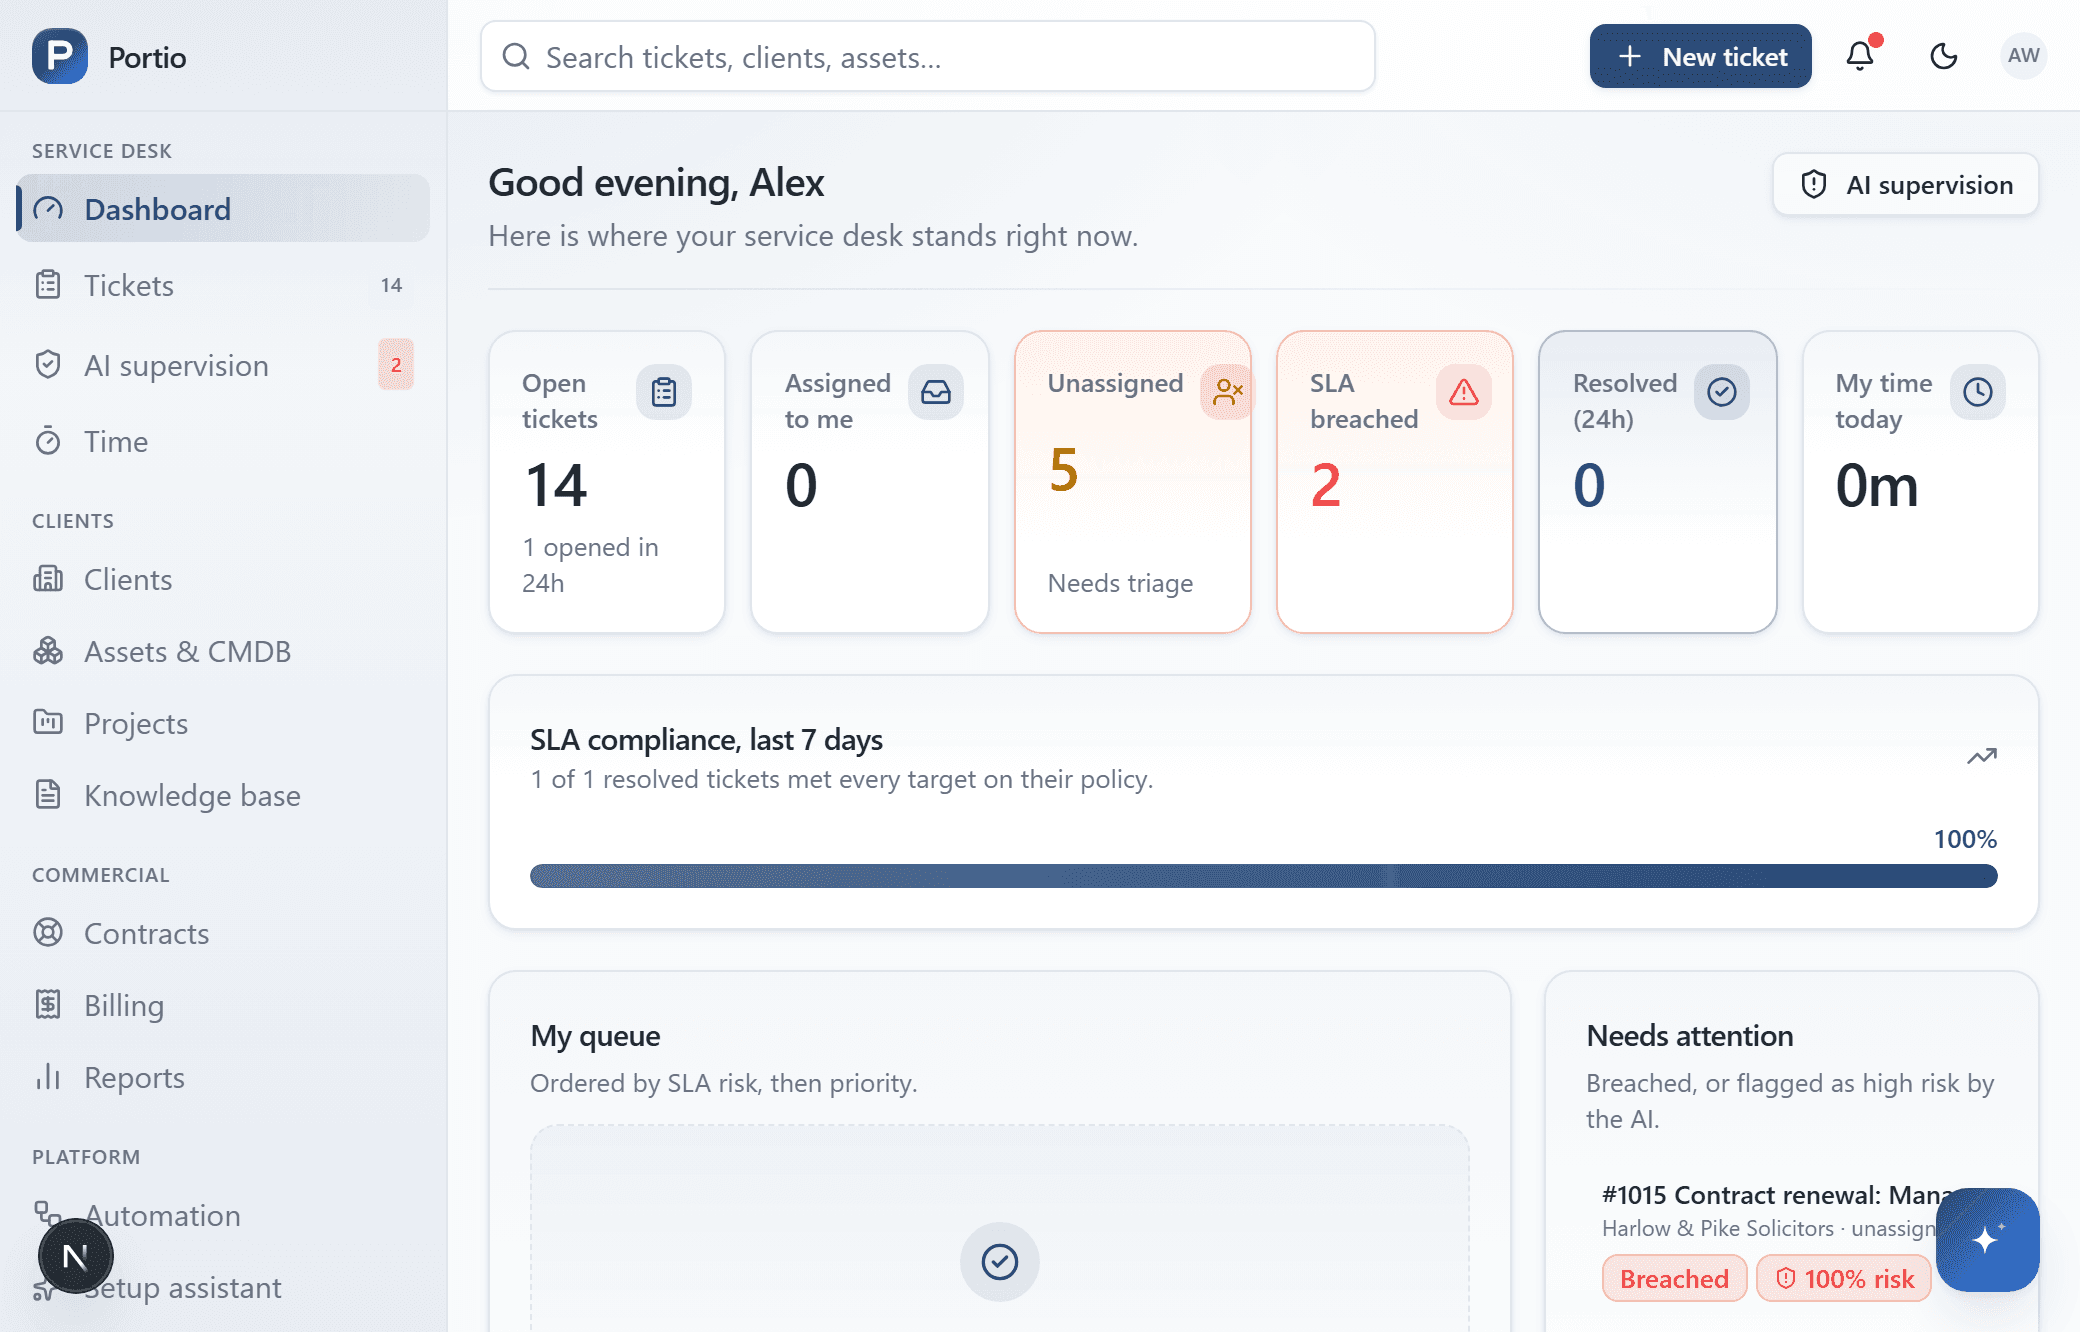Open AI supervision sidebar item

223,365
